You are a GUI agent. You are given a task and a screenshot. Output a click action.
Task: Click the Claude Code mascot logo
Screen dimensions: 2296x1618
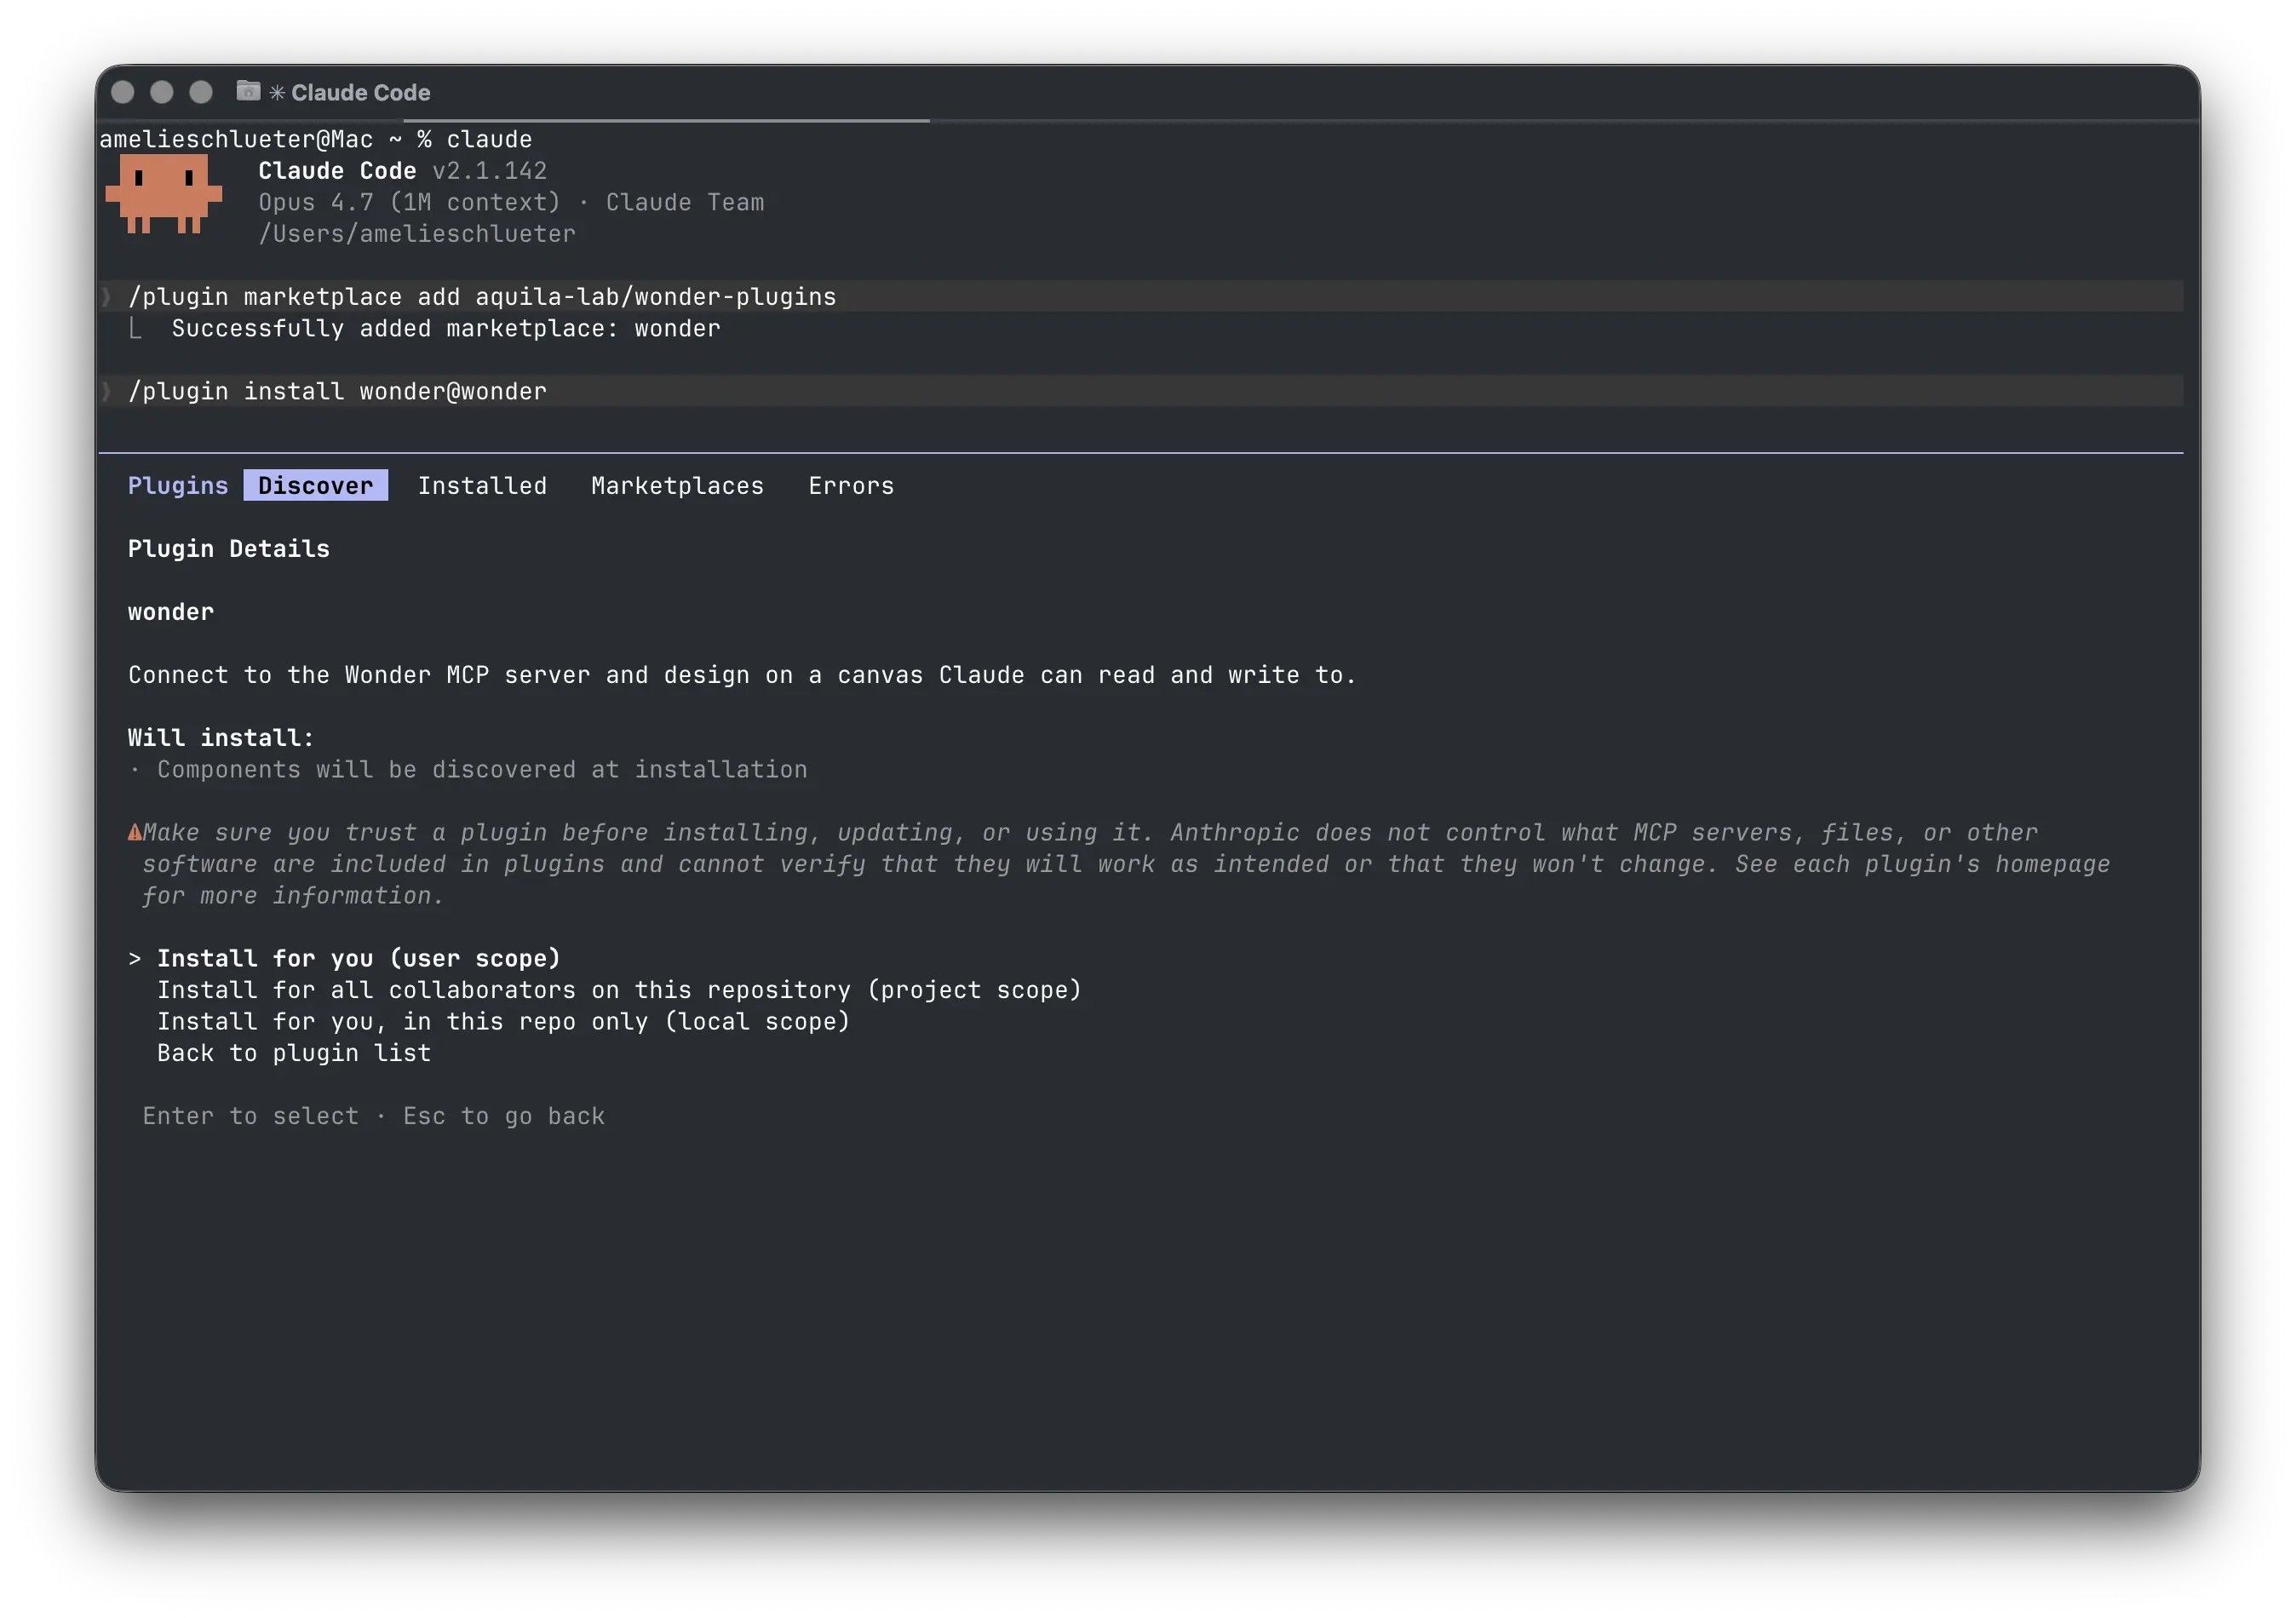(x=164, y=193)
